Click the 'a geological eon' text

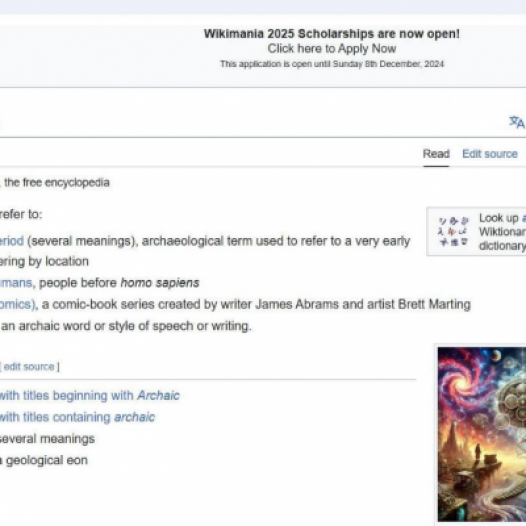44,460
